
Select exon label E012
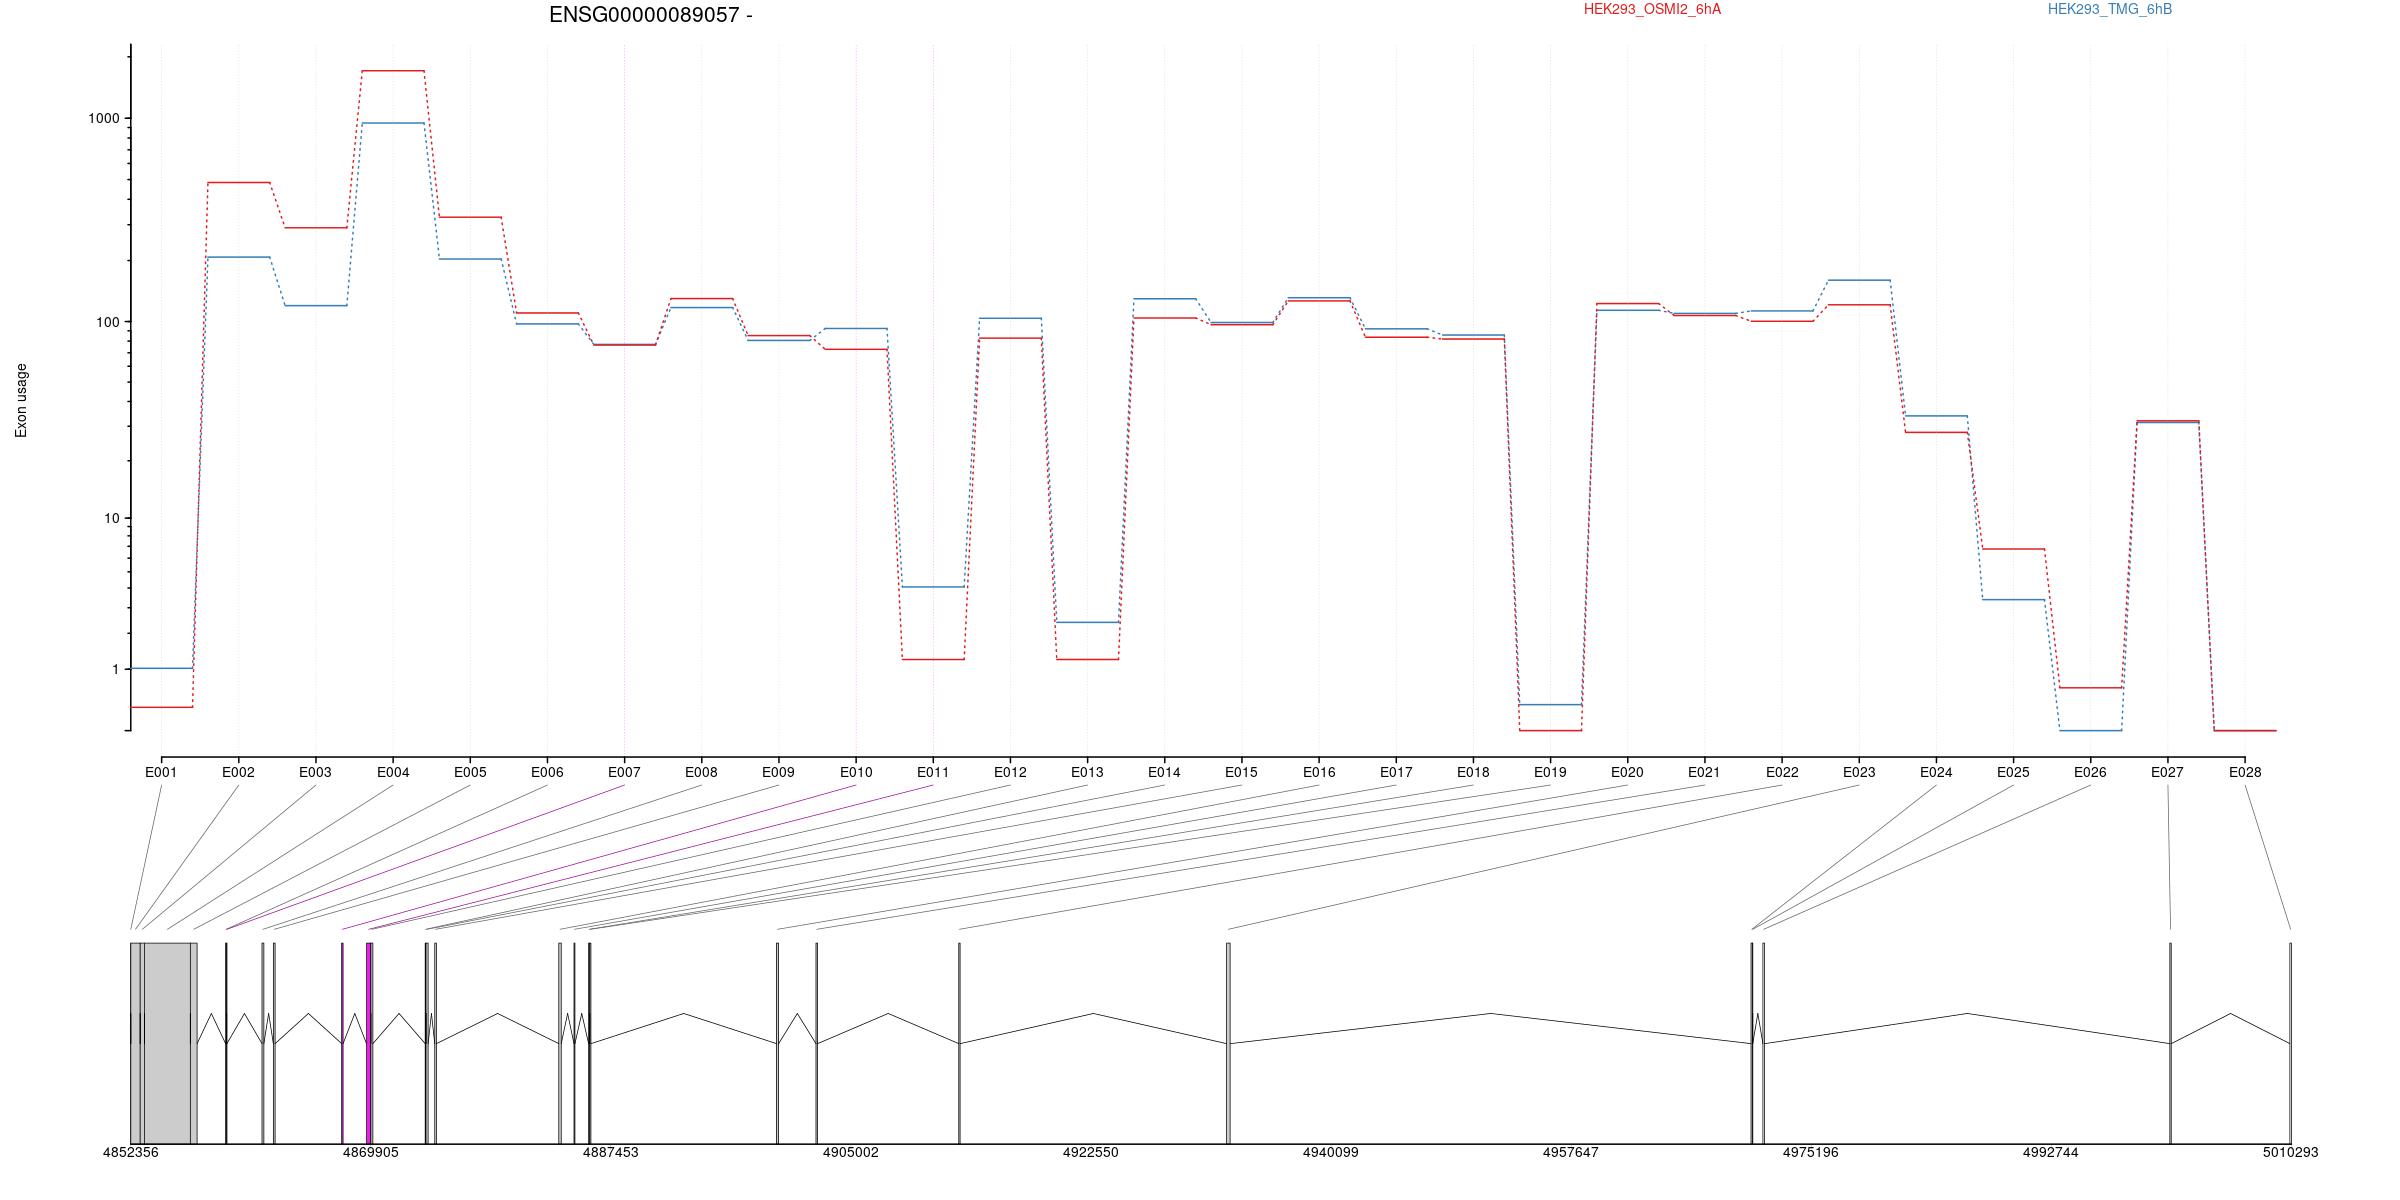click(x=1010, y=772)
